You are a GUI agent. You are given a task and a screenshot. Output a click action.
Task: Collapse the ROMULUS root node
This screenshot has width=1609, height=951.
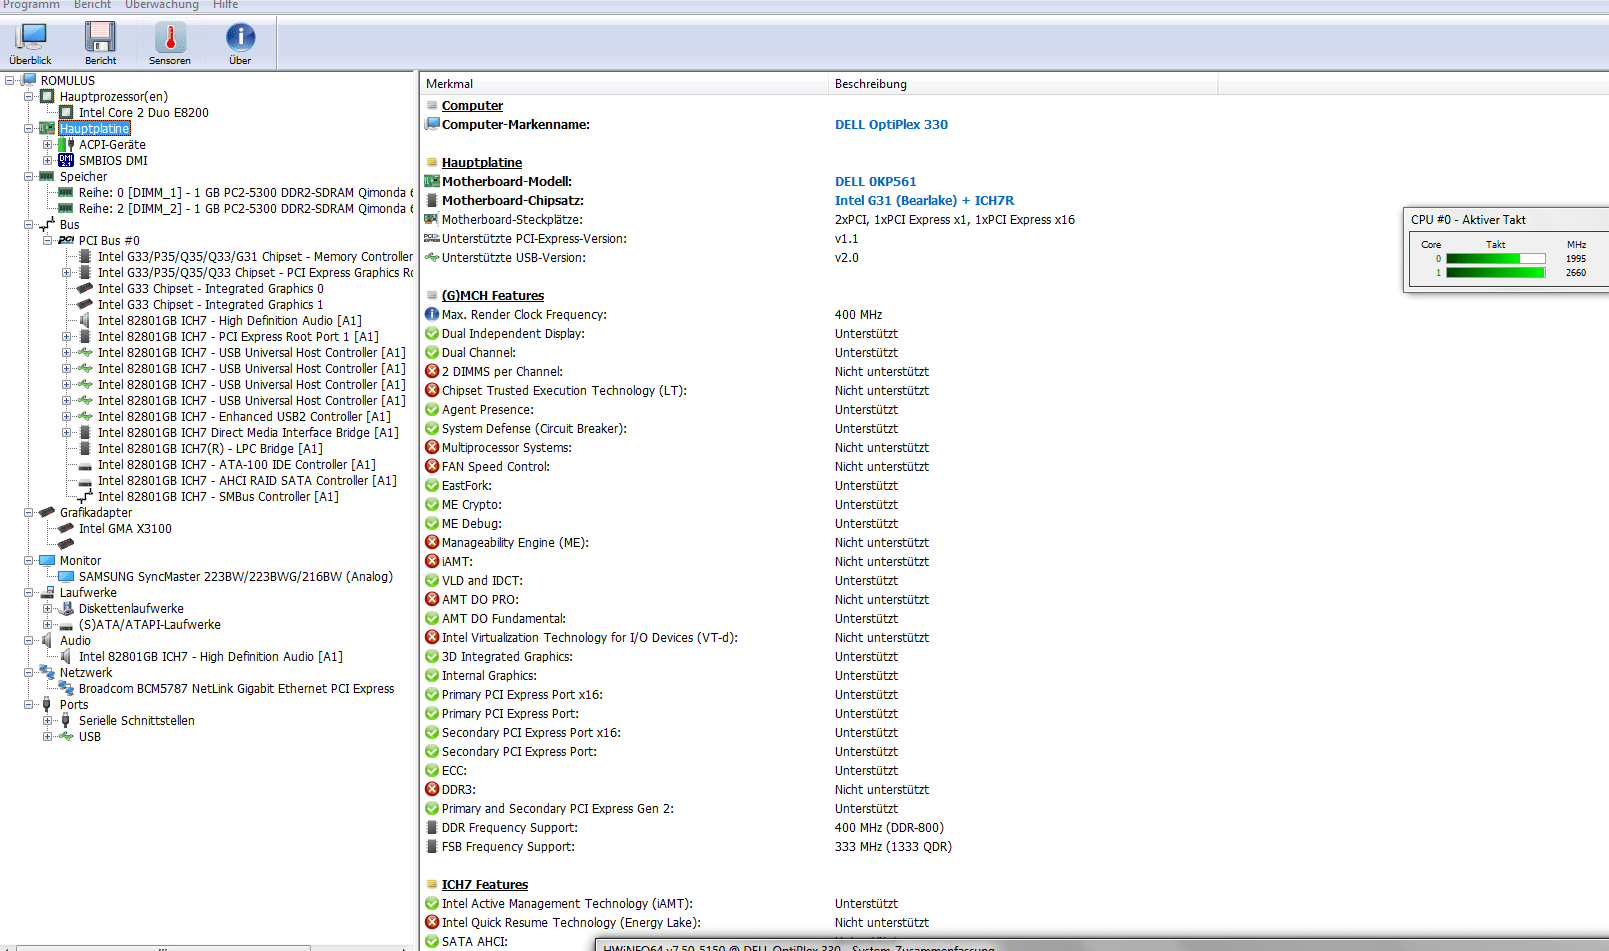[x=10, y=80]
